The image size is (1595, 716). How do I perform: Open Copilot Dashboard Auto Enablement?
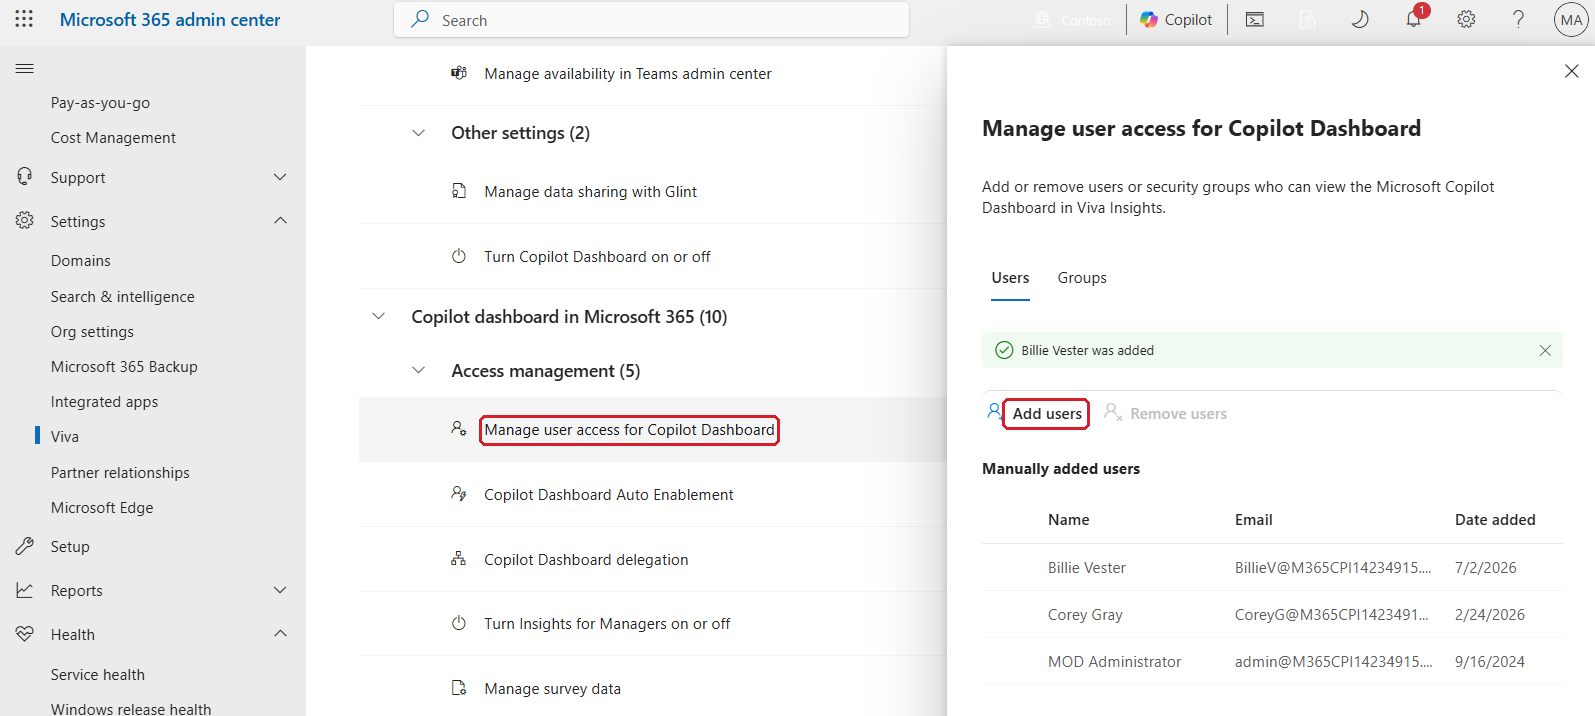point(609,495)
